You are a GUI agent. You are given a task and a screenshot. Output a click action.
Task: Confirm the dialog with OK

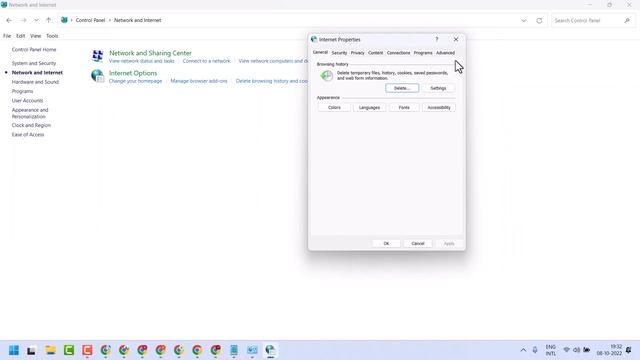pos(386,243)
